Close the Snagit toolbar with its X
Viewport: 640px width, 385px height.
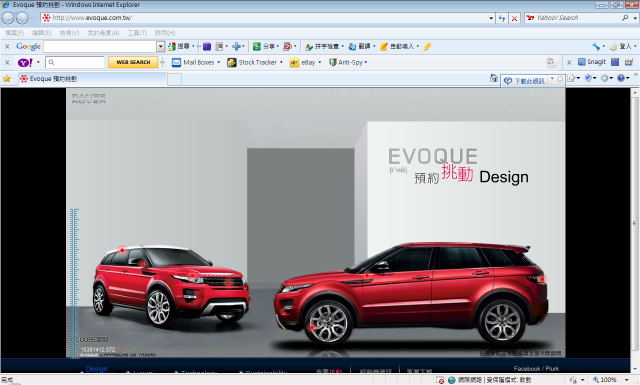569,62
